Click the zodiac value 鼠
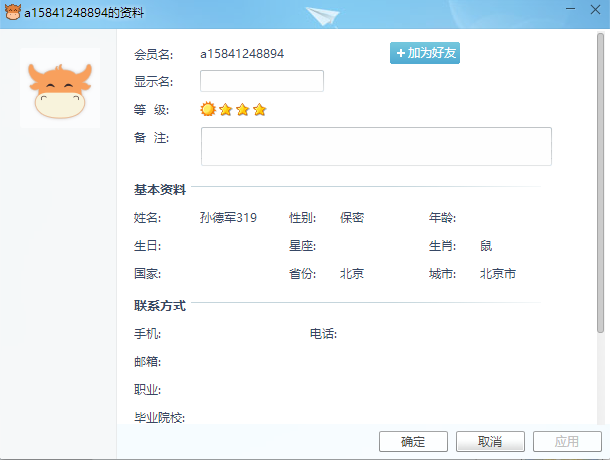Image resolution: width=610 pixels, height=460 pixels. point(486,246)
